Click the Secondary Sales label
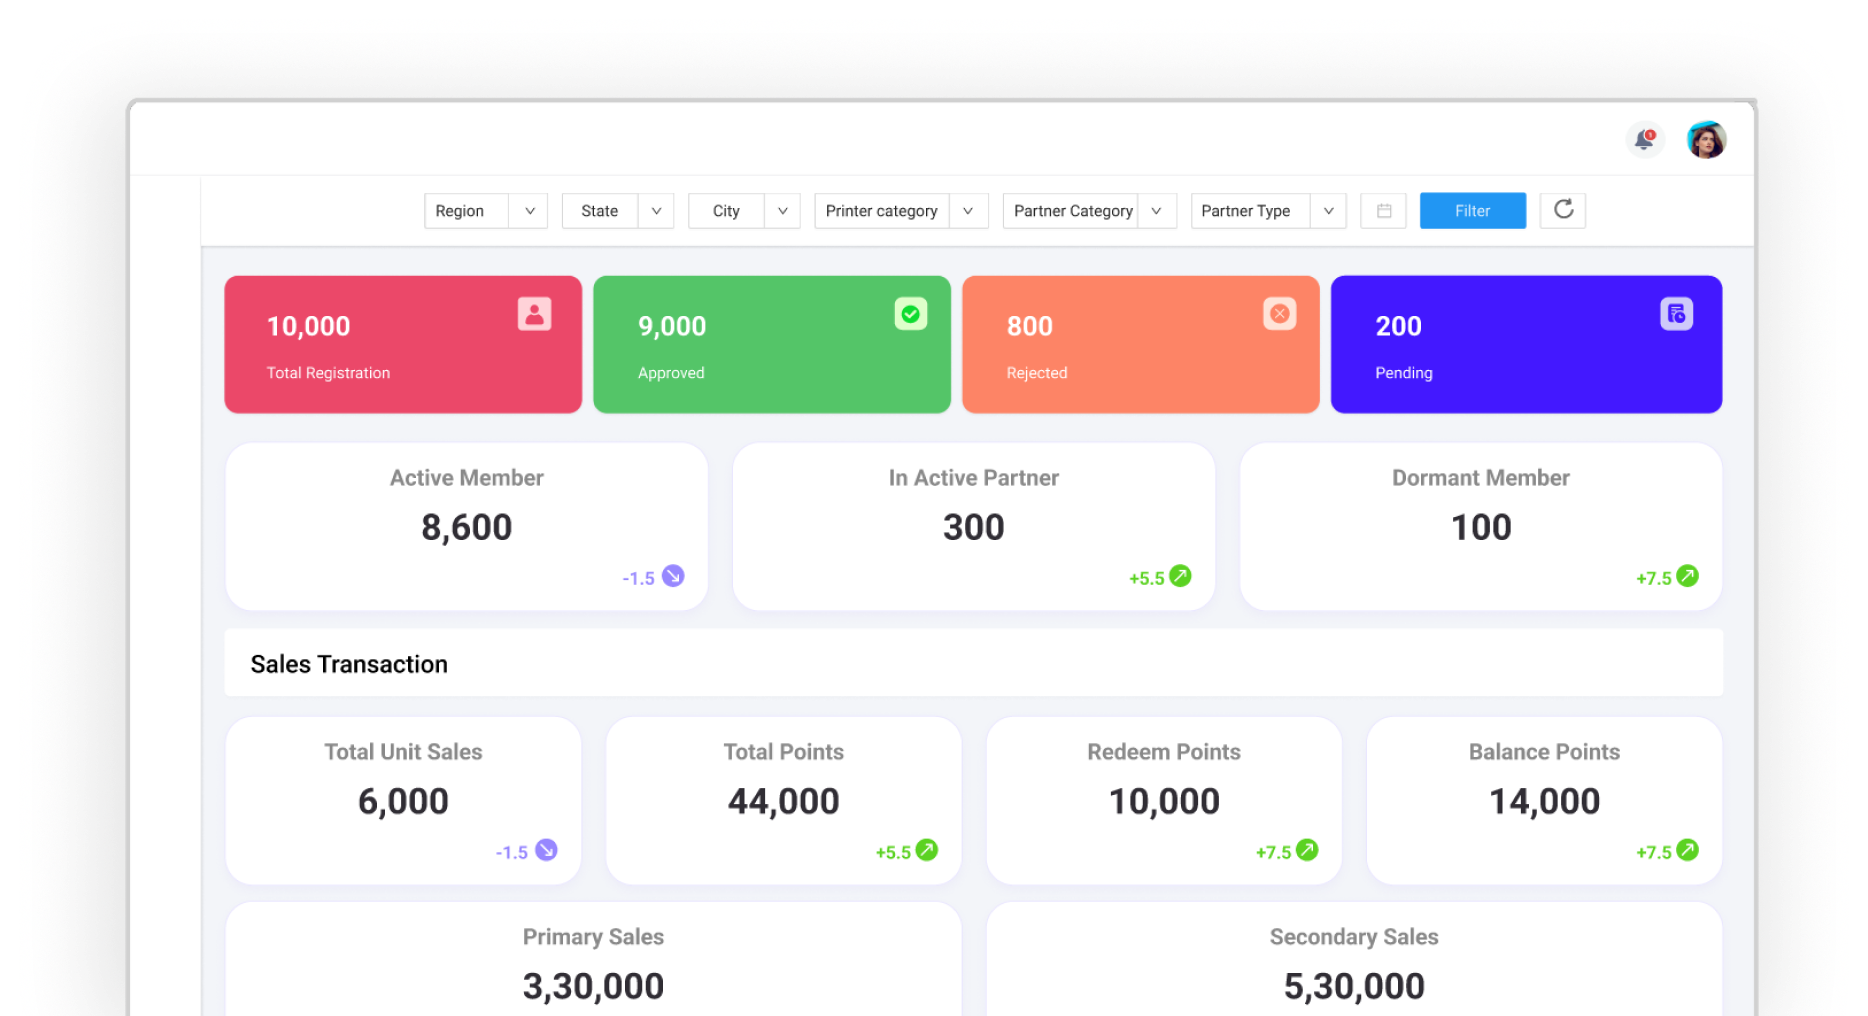 coord(1354,937)
